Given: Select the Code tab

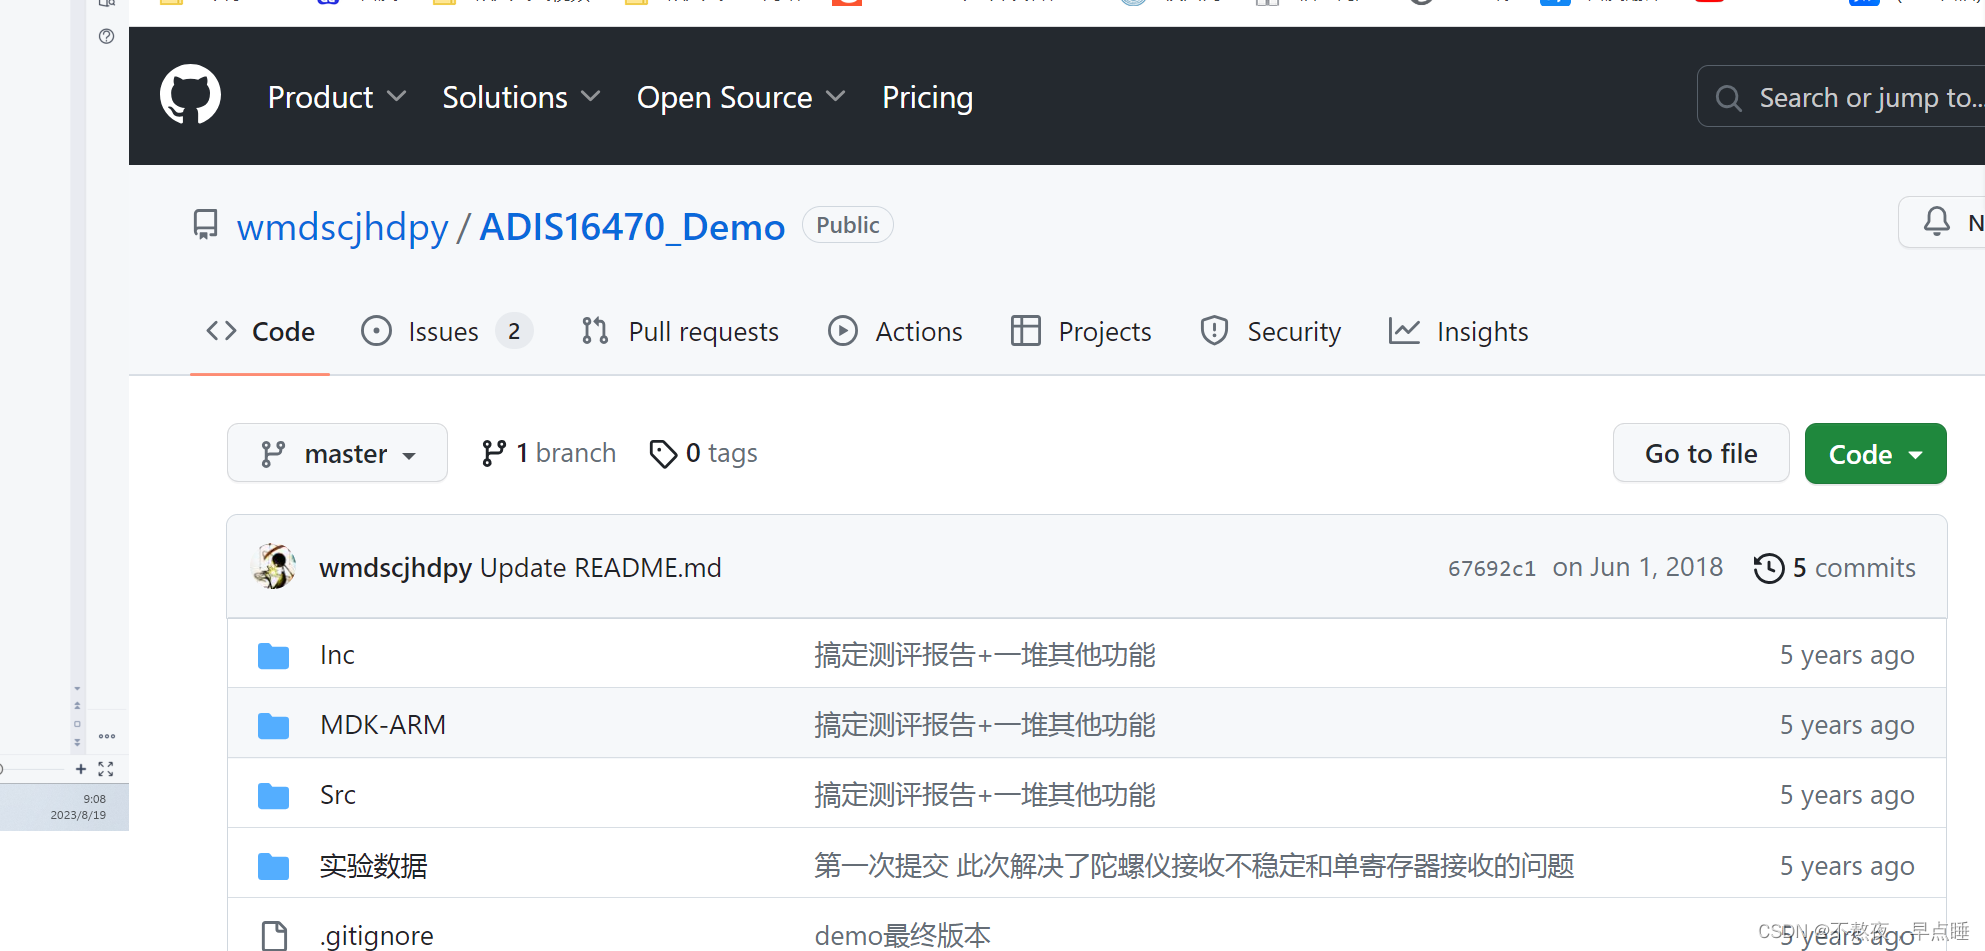Looking at the screenshot, I should click(x=260, y=331).
